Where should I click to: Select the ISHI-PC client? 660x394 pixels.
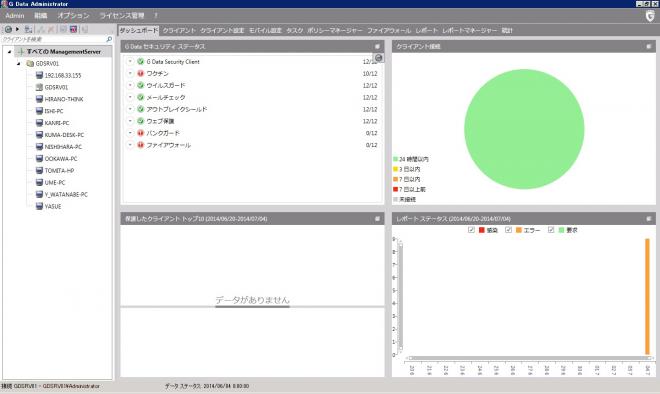click(x=54, y=111)
